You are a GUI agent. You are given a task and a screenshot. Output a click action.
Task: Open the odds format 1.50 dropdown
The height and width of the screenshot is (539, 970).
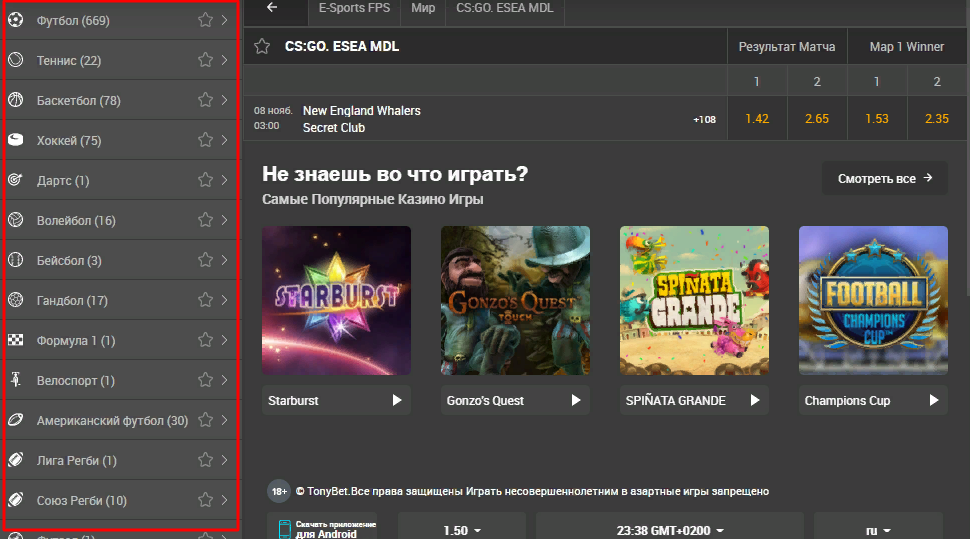461,526
